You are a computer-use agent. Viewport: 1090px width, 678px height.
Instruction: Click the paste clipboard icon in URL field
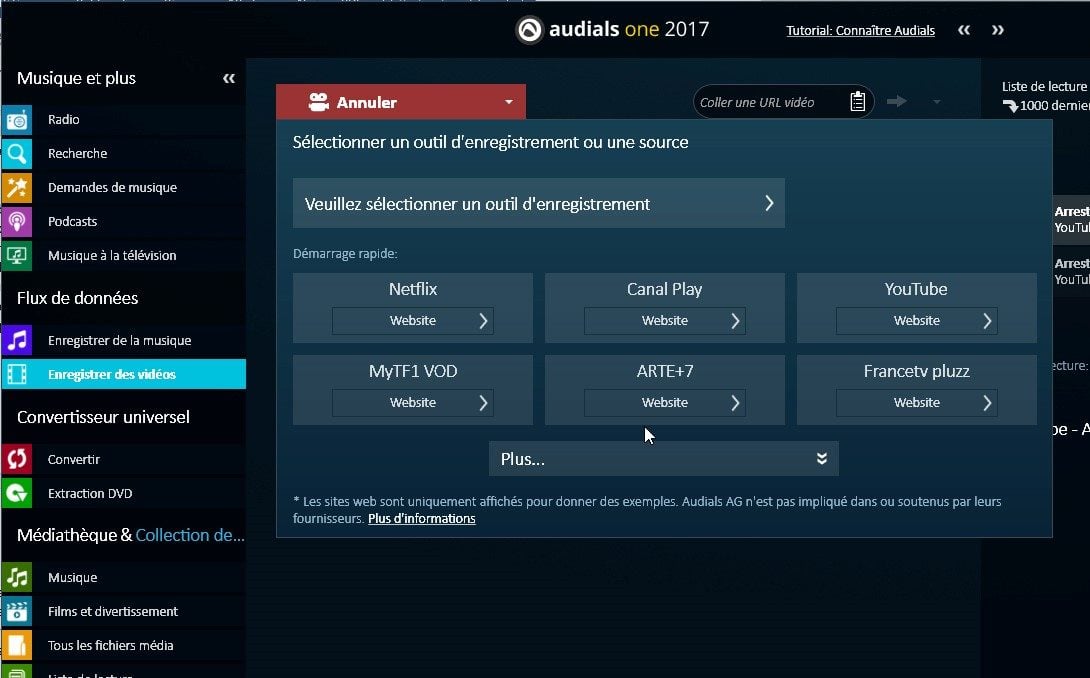click(857, 102)
